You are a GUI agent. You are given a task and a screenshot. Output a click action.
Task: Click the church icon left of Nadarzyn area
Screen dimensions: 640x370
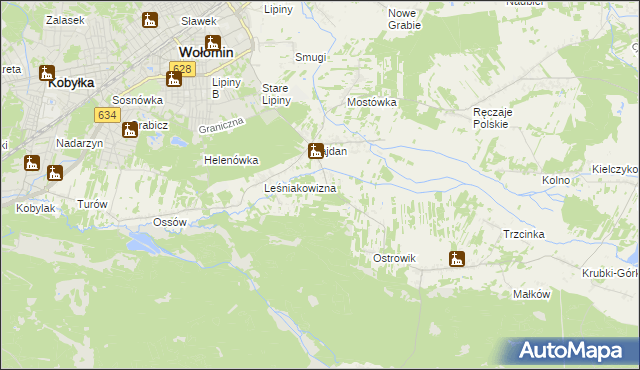coord(32,163)
